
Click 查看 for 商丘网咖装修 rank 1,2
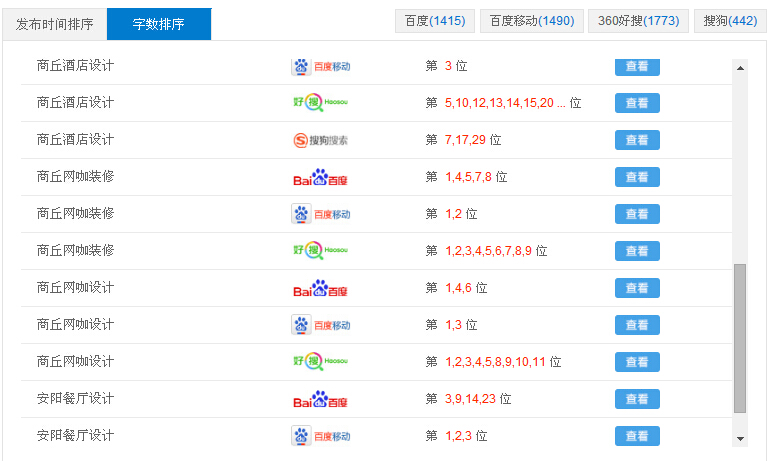coord(637,214)
